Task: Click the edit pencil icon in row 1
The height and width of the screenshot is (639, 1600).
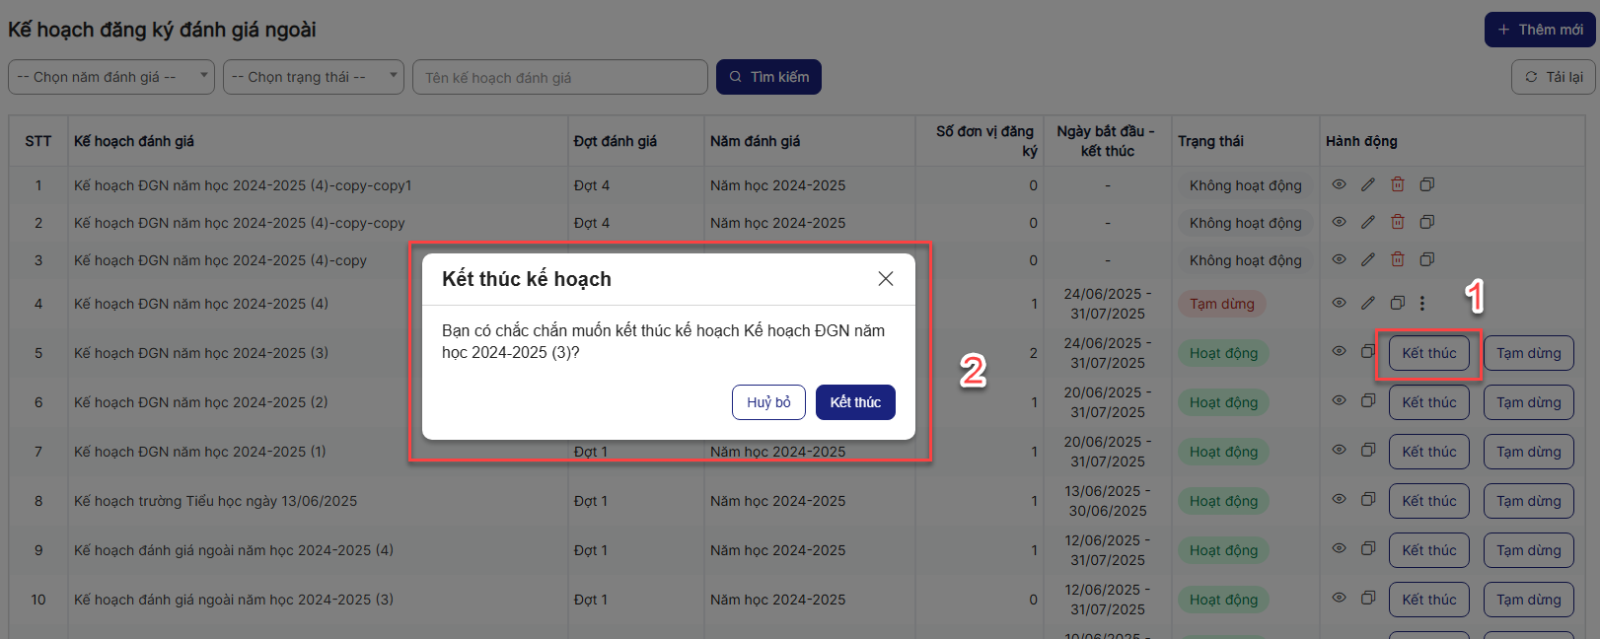Action: point(1368,185)
